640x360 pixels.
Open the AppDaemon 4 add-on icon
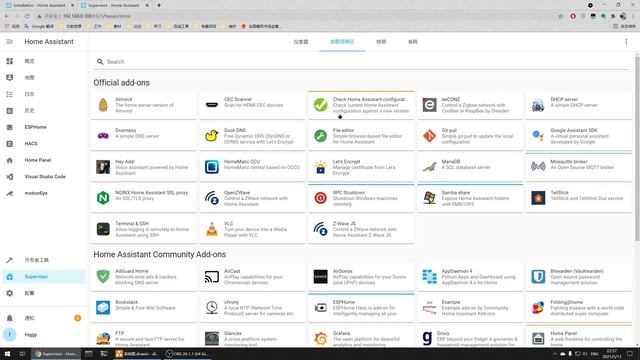tap(429, 277)
